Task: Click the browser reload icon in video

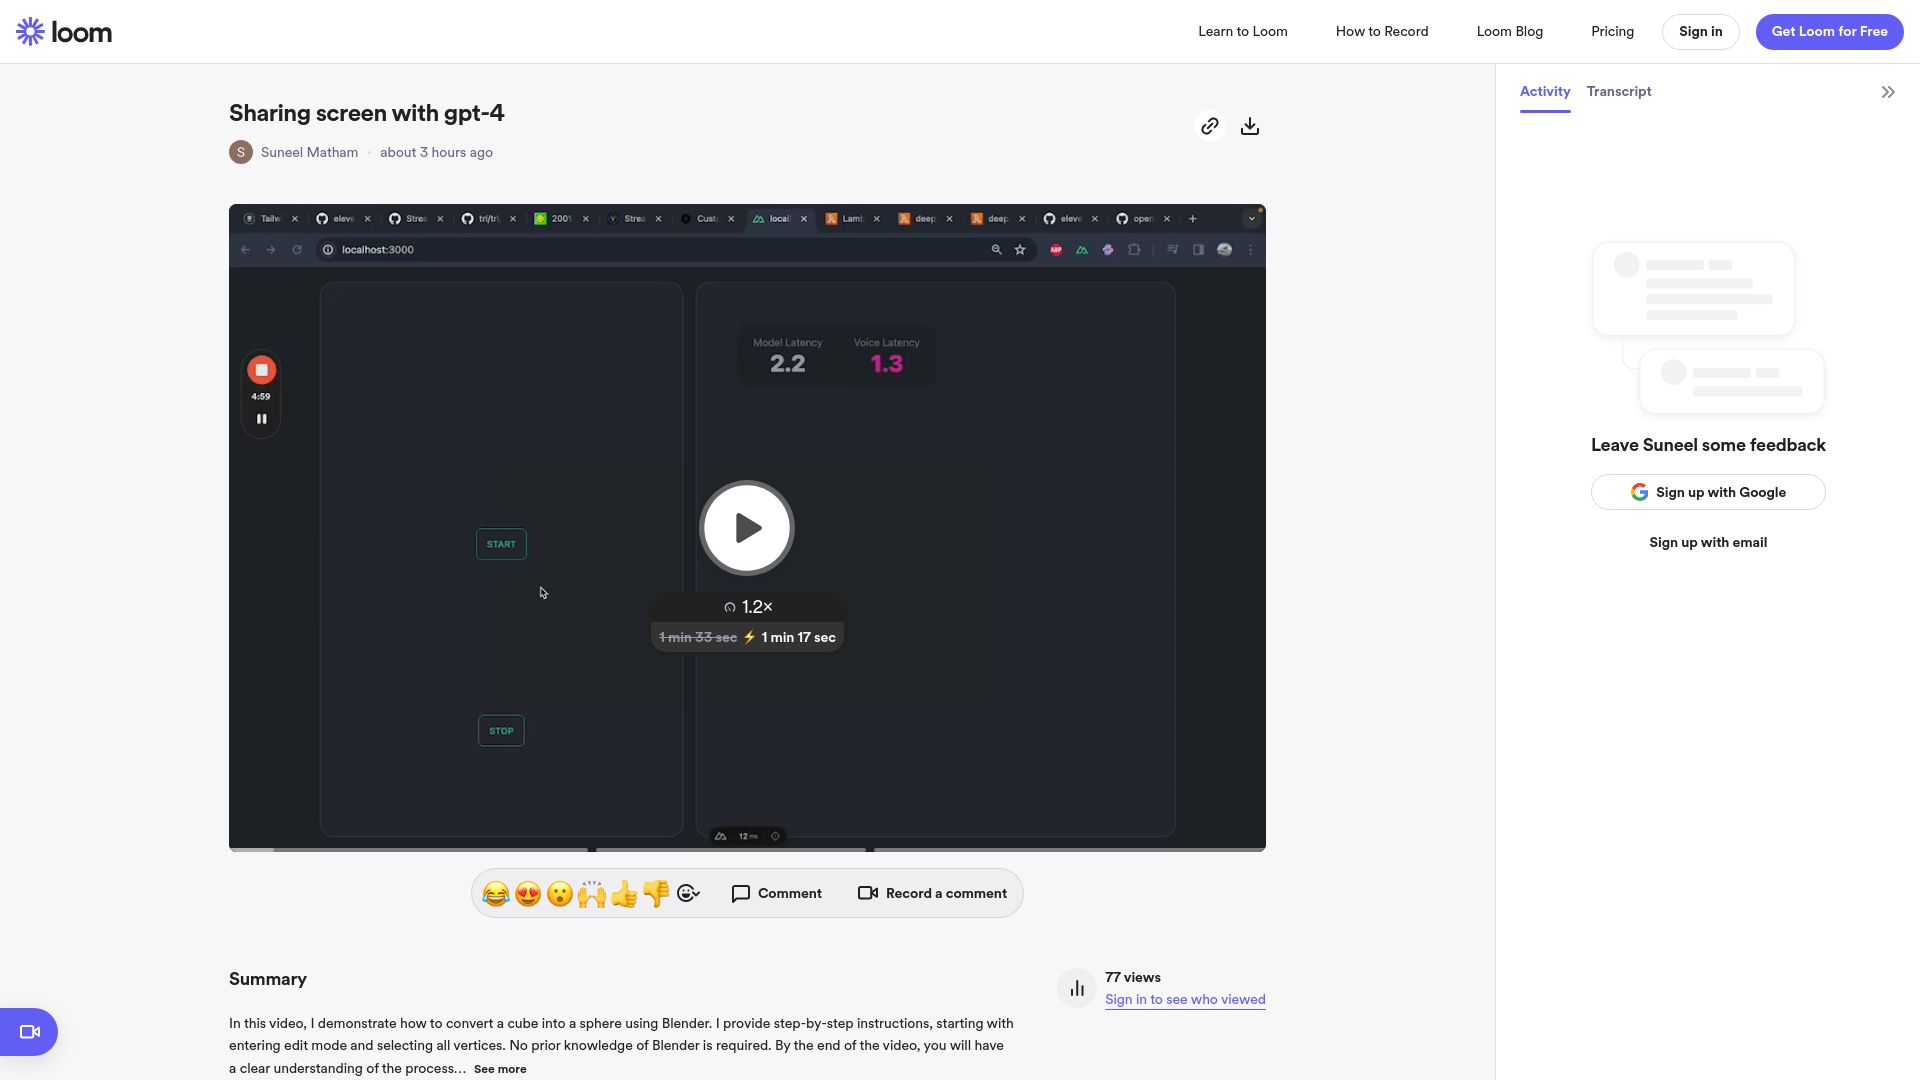Action: click(x=297, y=250)
